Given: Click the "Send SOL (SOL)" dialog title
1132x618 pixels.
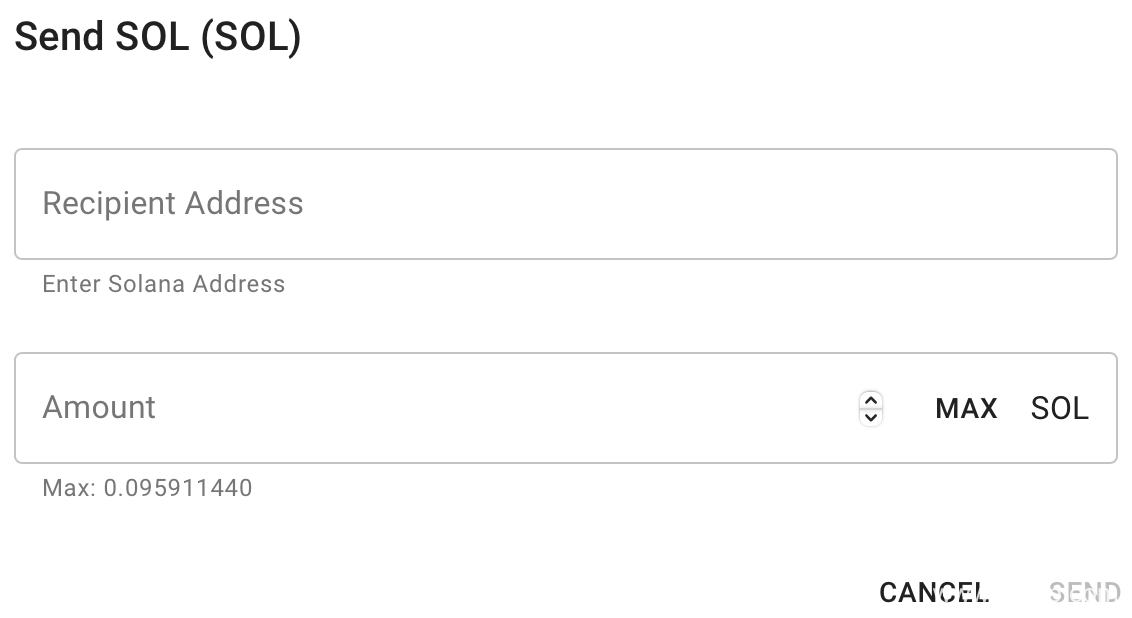Looking at the screenshot, I should (158, 37).
